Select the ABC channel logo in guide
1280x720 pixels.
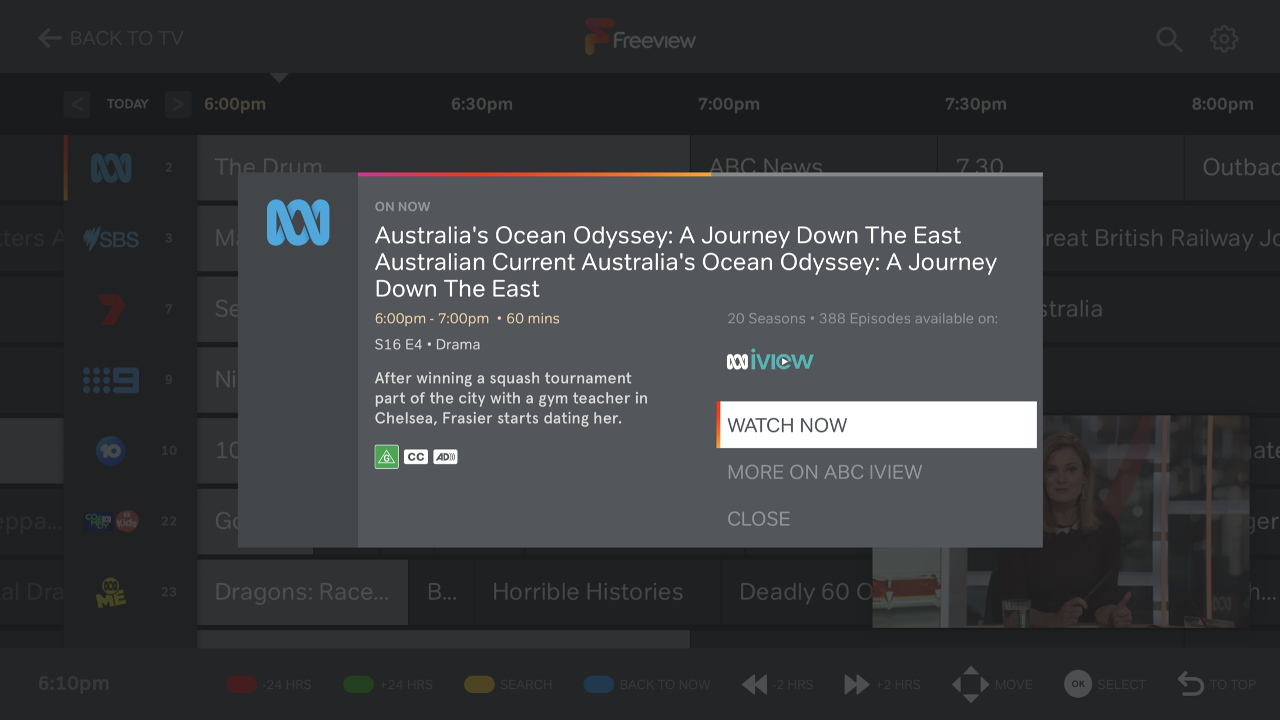click(111, 167)
